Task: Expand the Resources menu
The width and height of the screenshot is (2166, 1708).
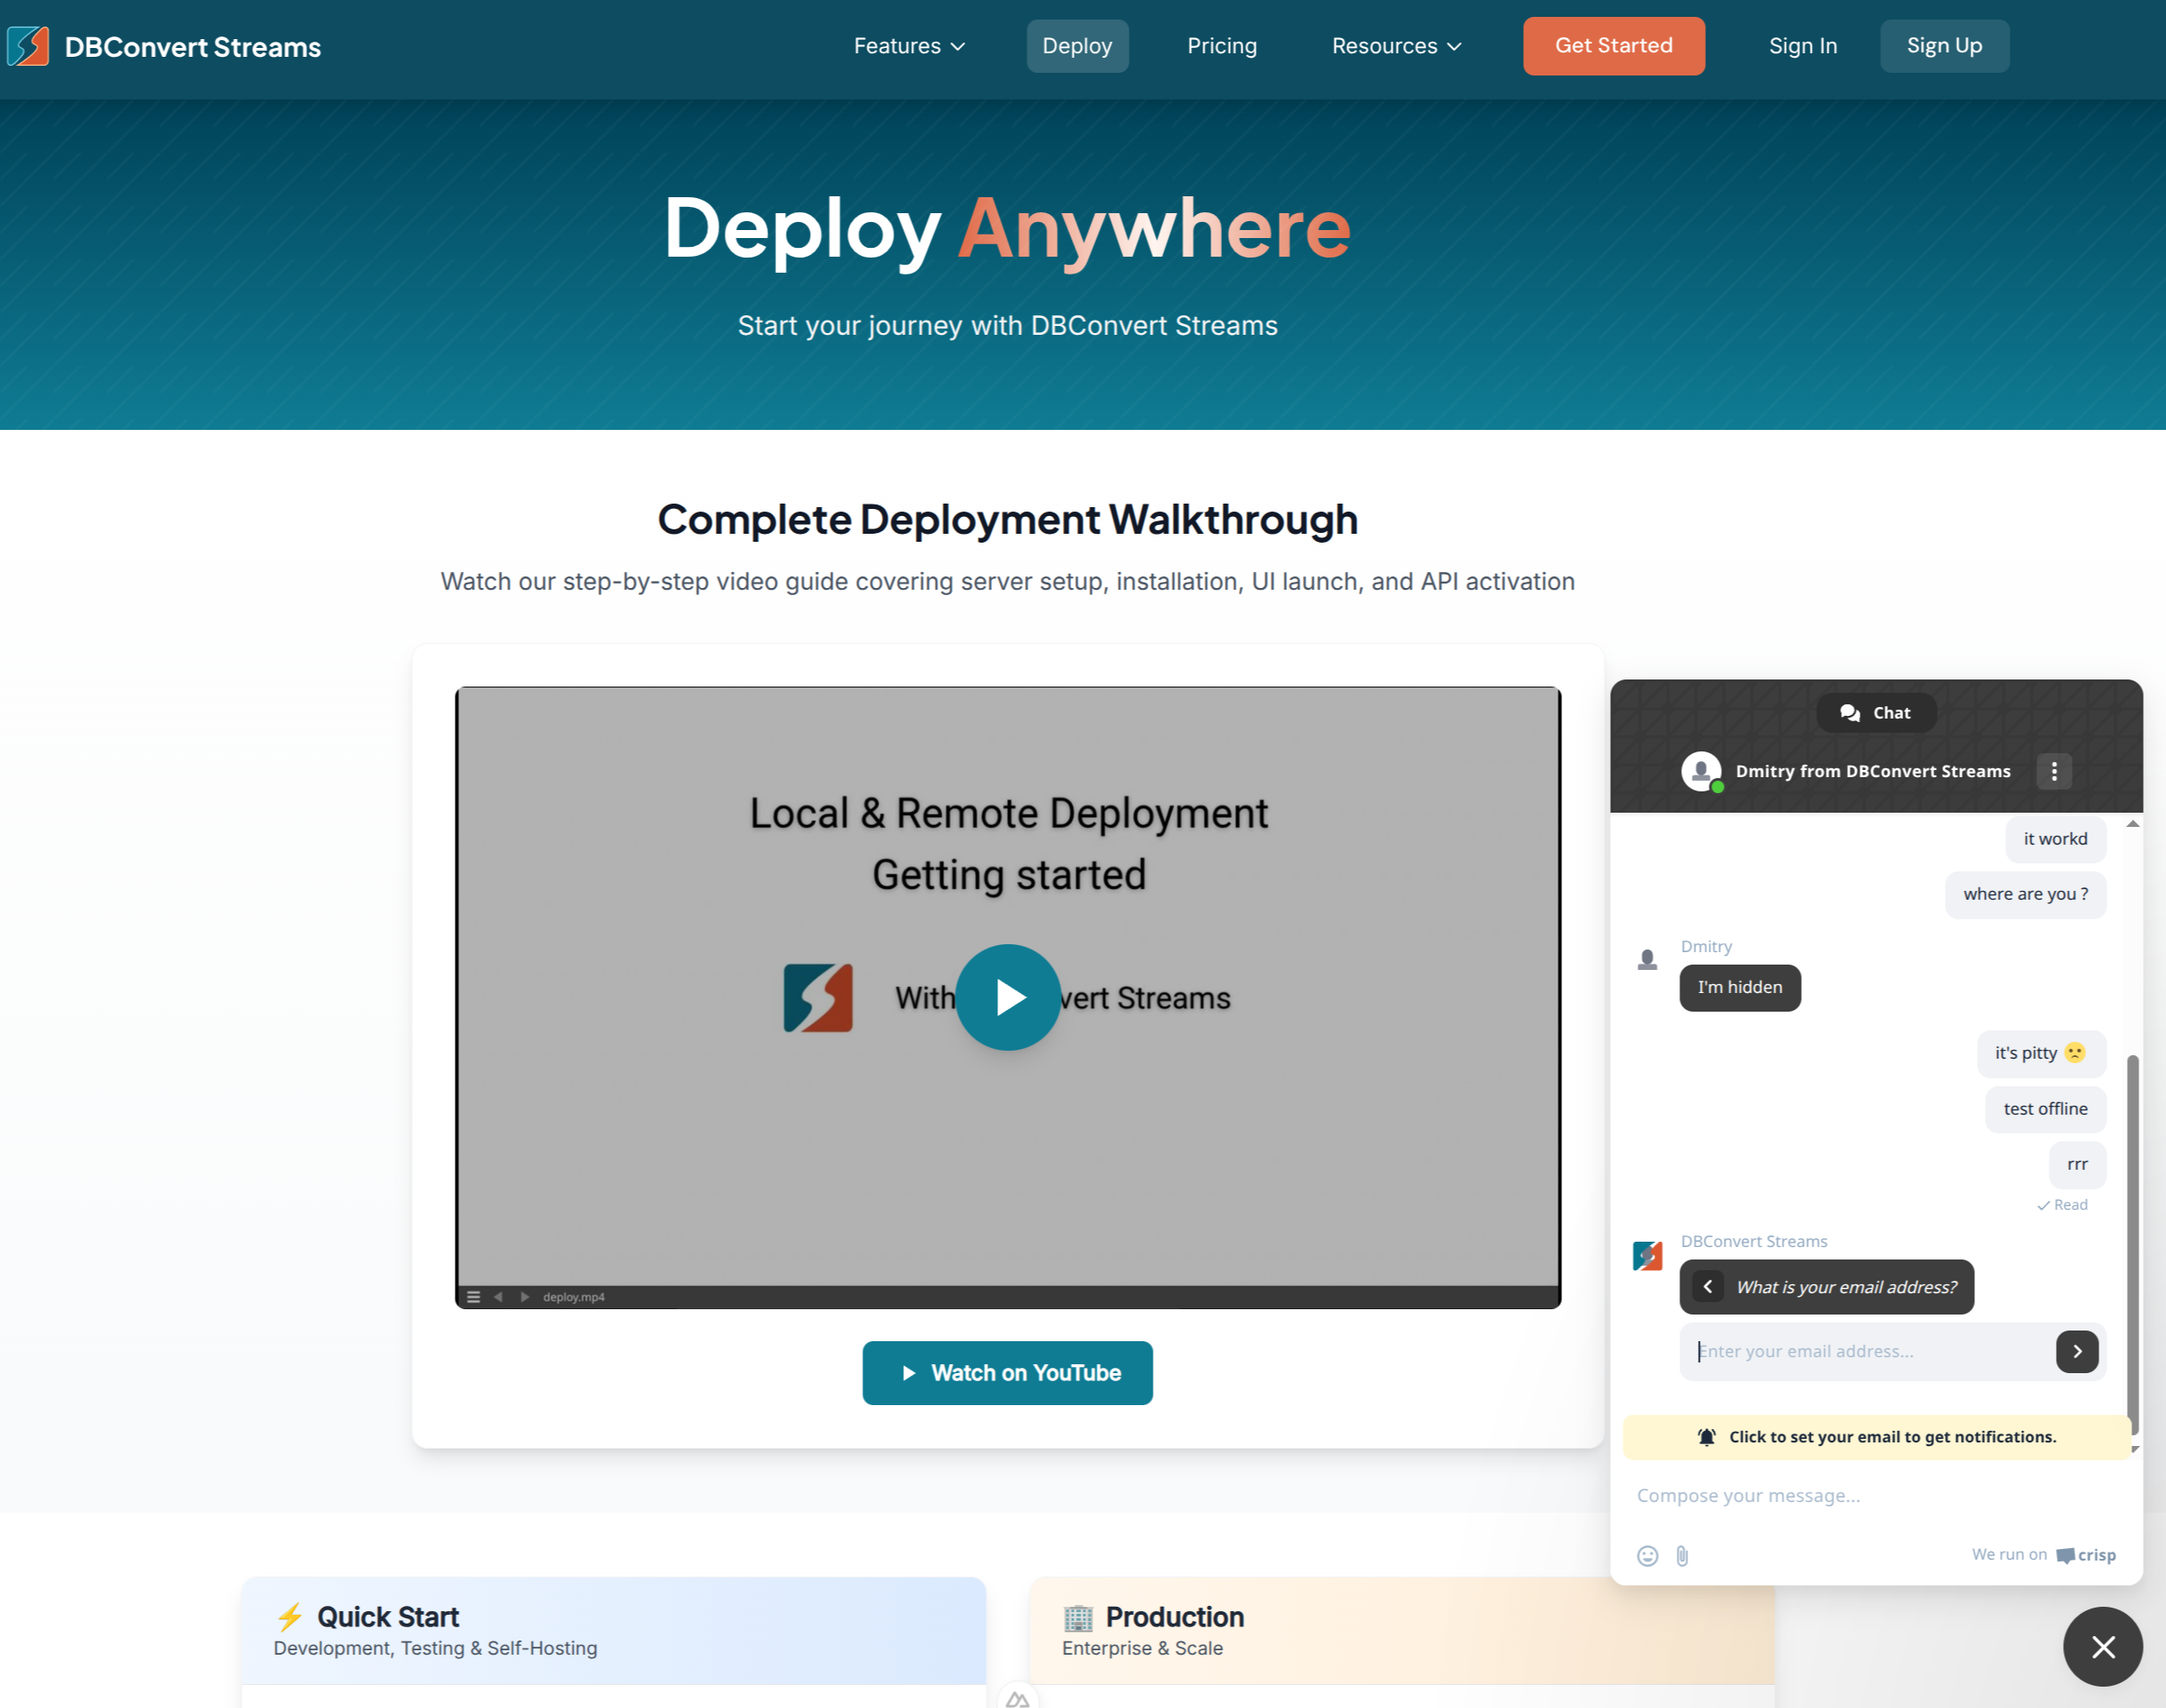Action: [1396, 46]
